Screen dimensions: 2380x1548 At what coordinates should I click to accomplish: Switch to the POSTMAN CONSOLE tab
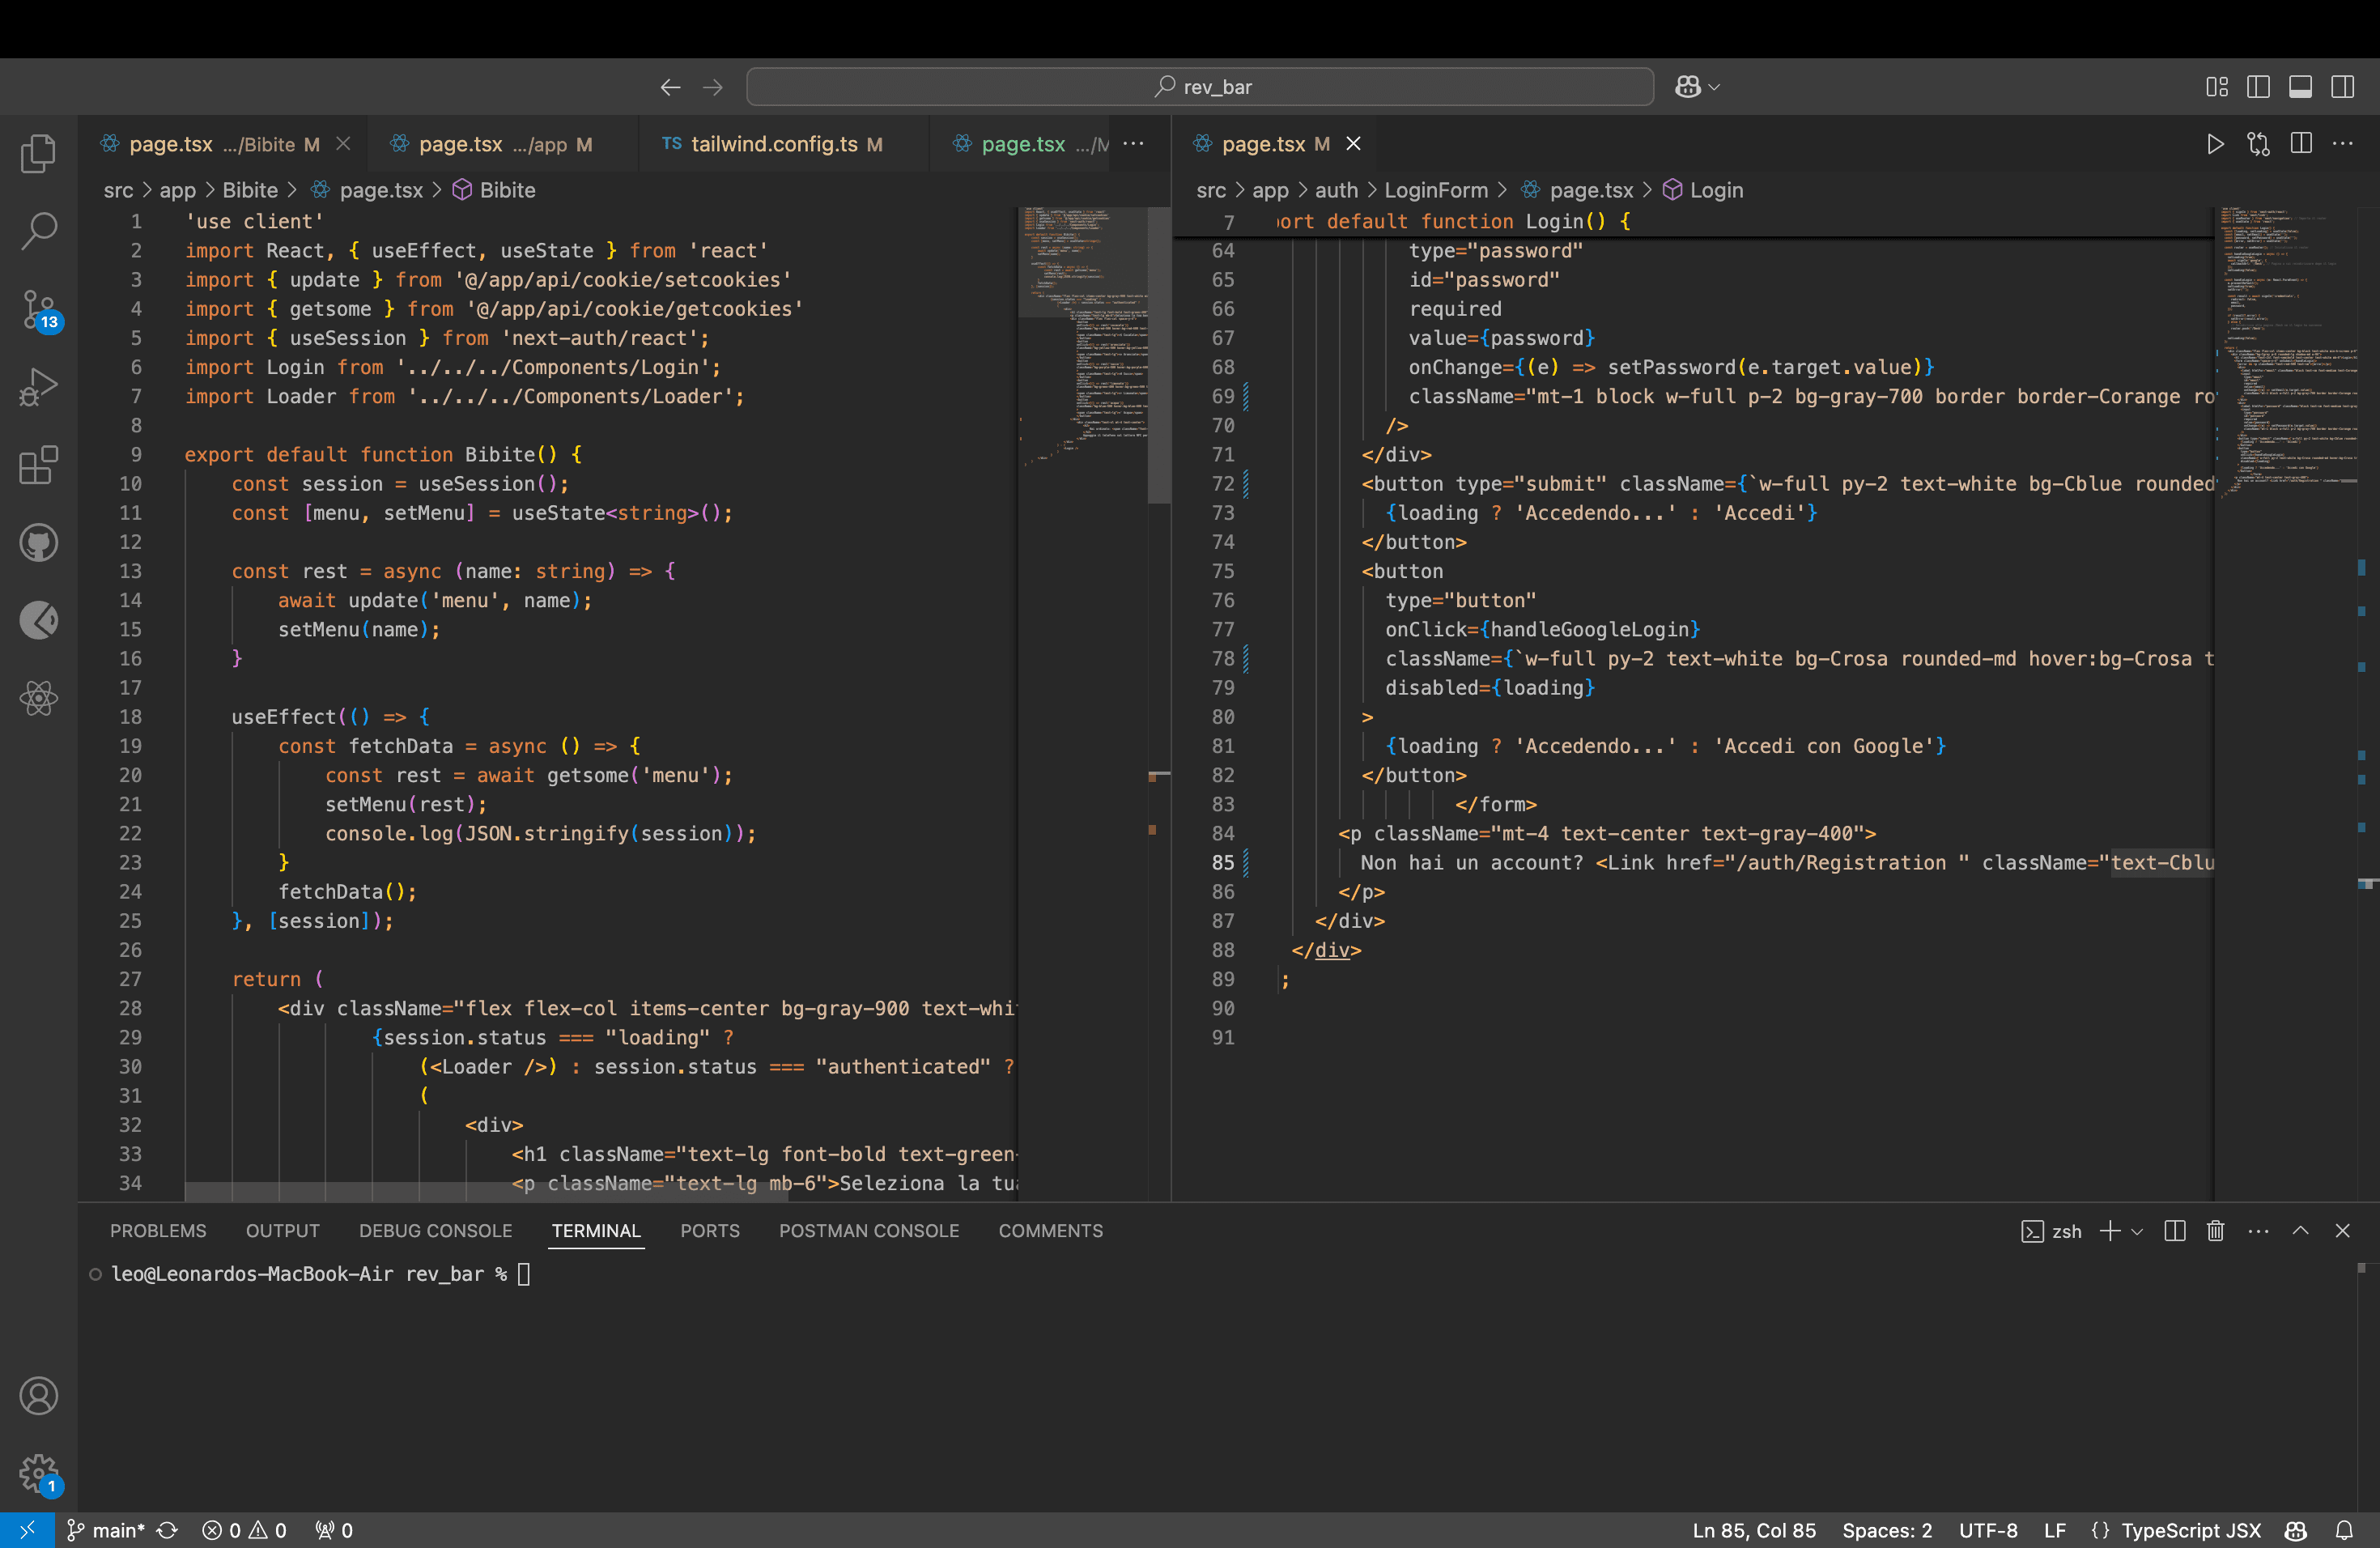[x=869, y=1231]
